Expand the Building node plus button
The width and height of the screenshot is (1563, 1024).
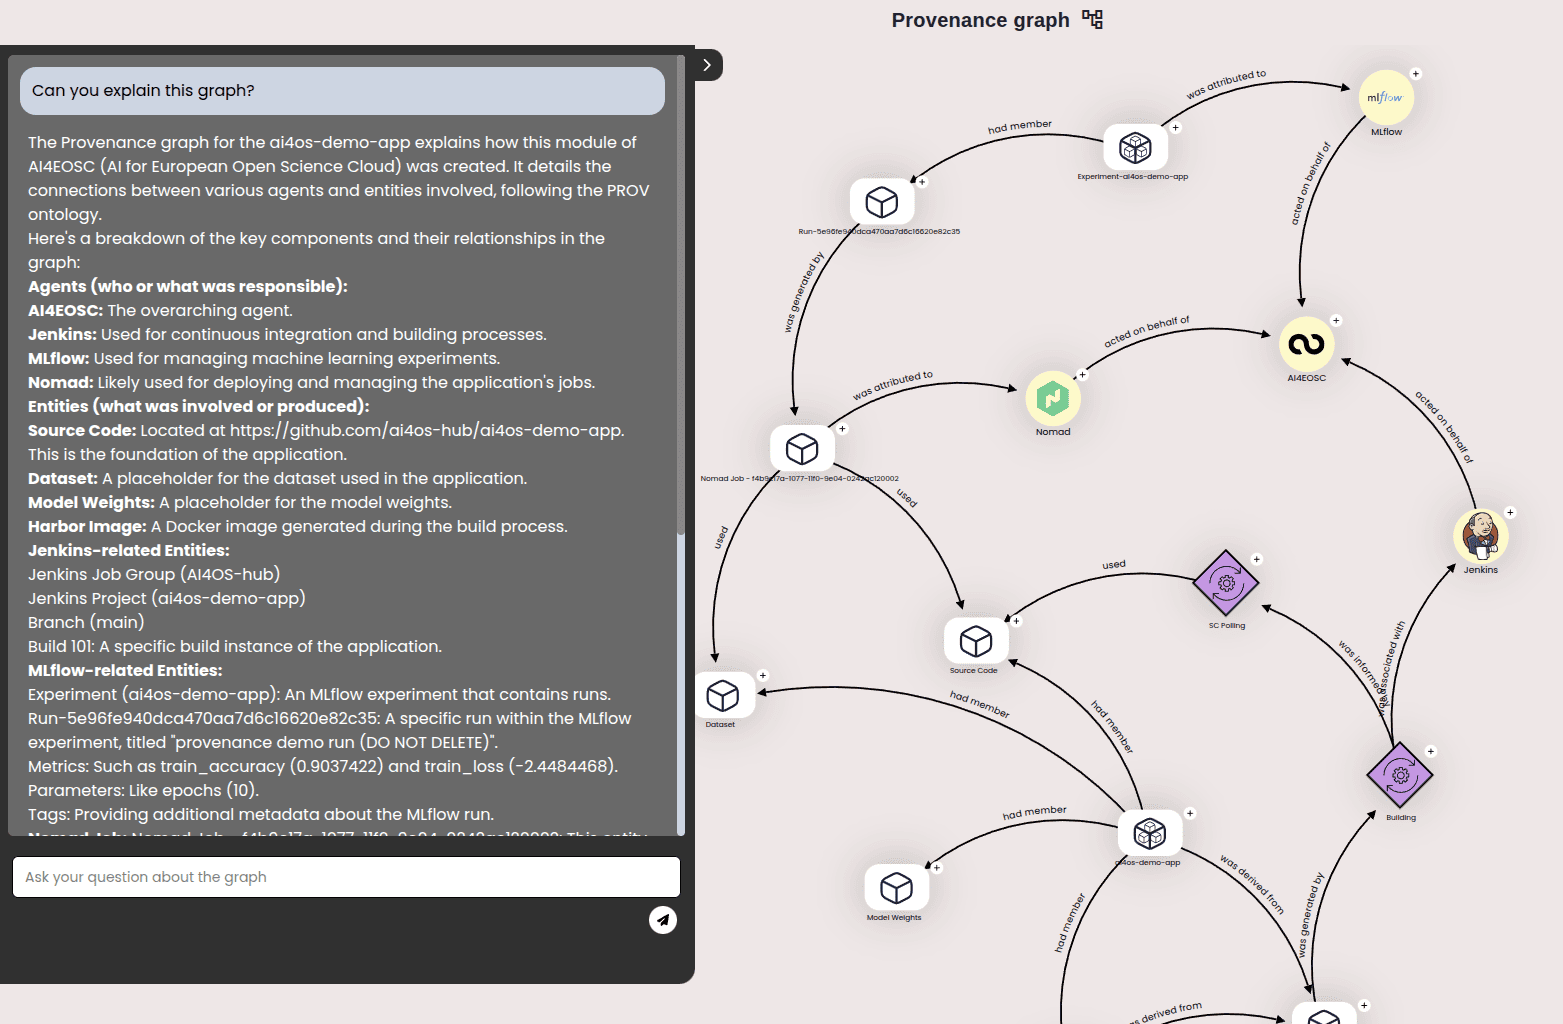tap(1431, 751)
